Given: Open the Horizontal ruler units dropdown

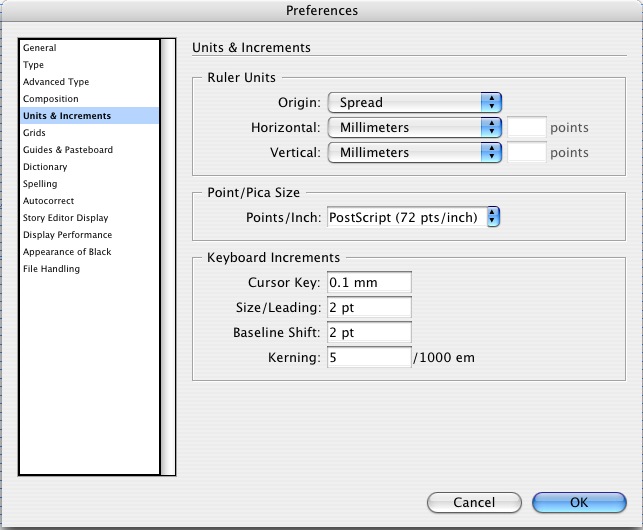Looking at the screenshot, I should coord(415,128).
